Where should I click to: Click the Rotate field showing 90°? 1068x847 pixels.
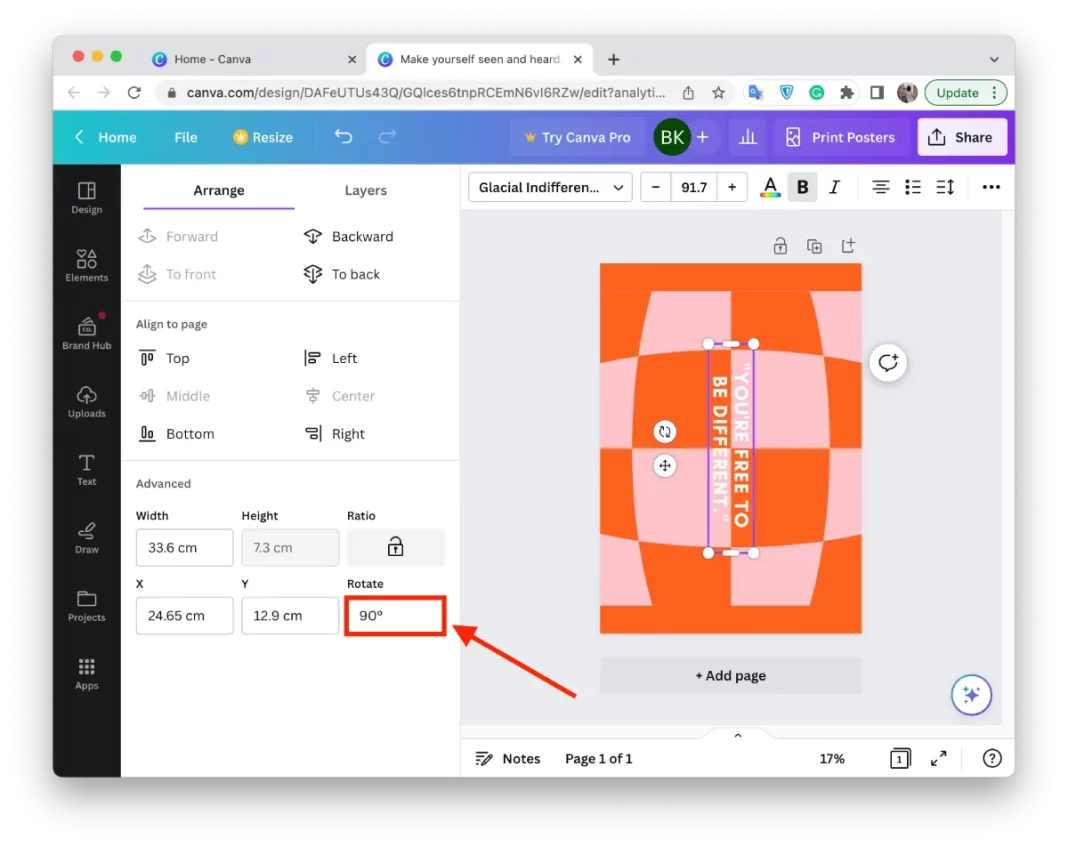click(x=395, y=616)
